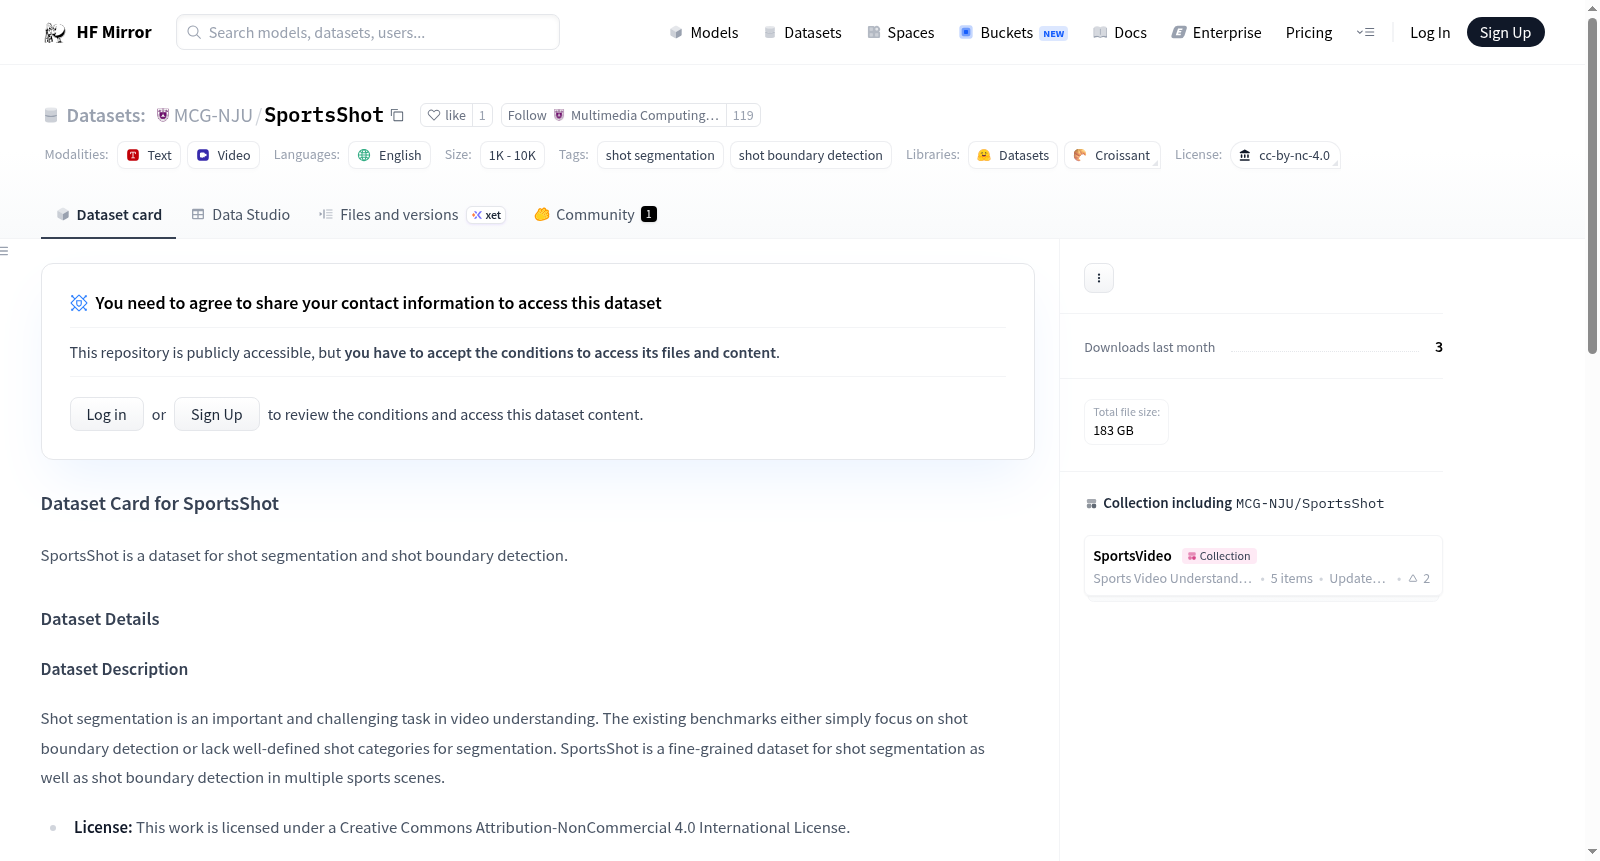Open the SportsVideo collection card

[1263, 566]
